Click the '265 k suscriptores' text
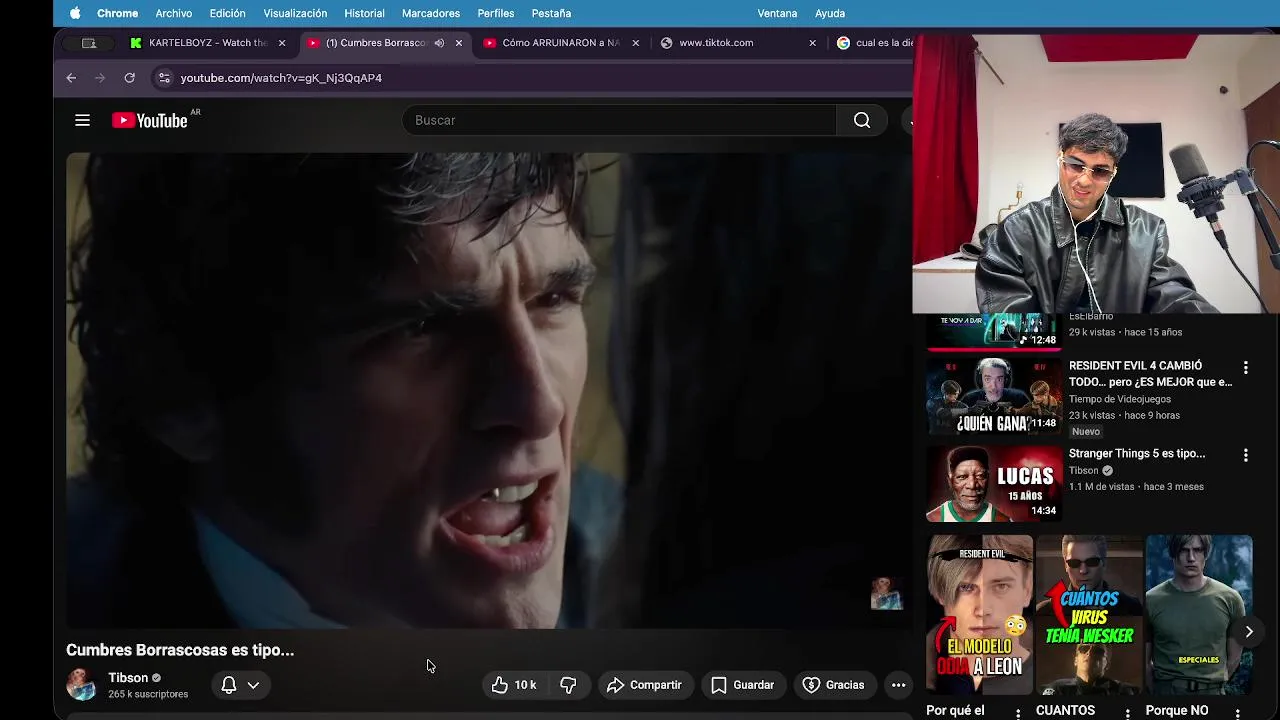 (x=148, y=694)
